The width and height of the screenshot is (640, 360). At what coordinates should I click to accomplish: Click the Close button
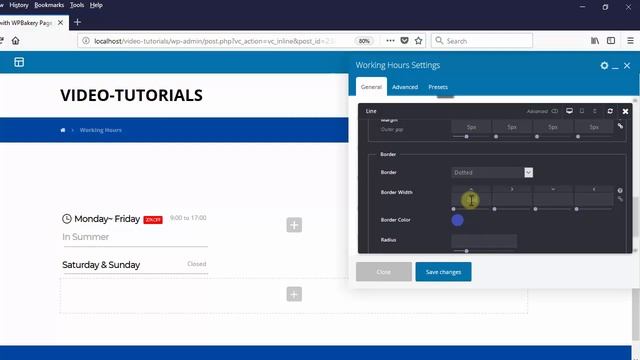(384, 272)
